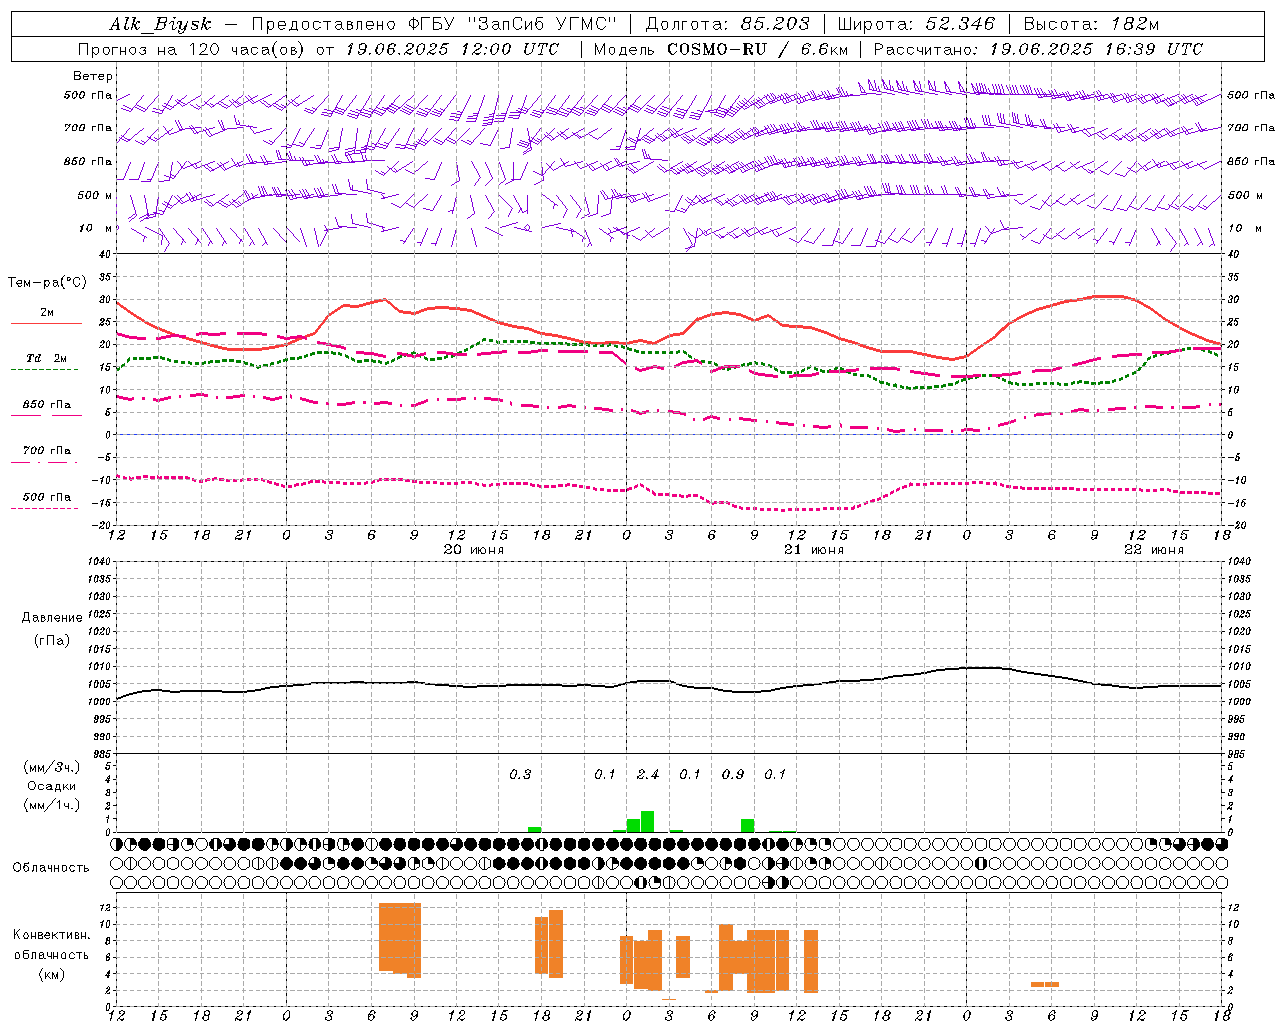1280x1024 pixels.
Task: Click the small orange convective bar on 22 июня
Action: coord(1045,984)
